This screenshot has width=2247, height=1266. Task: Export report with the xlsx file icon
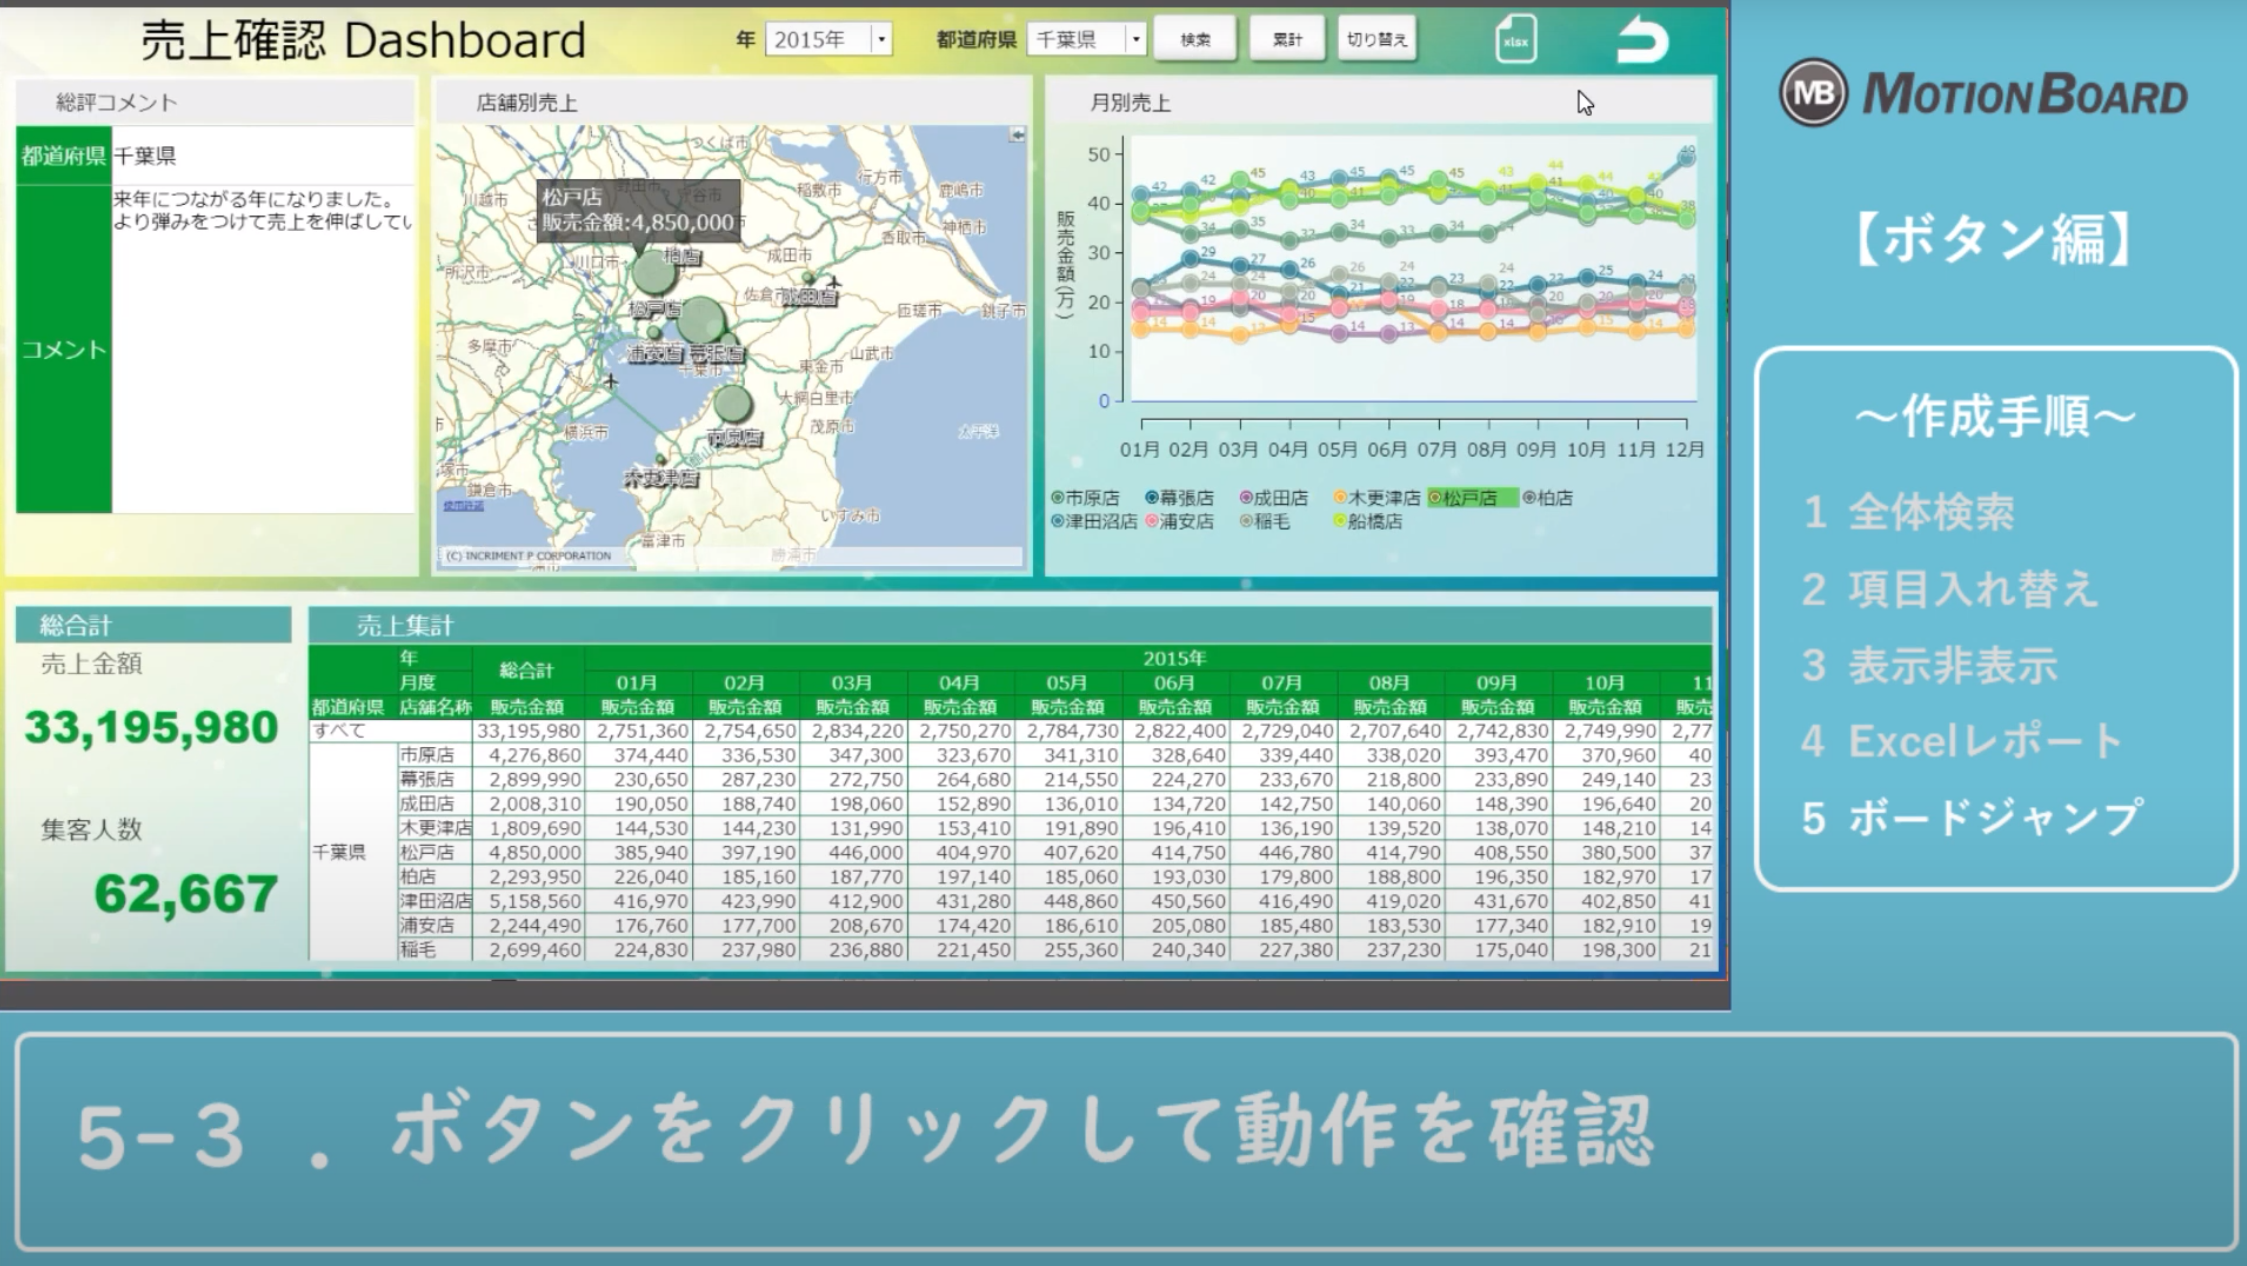[1515, 40]
